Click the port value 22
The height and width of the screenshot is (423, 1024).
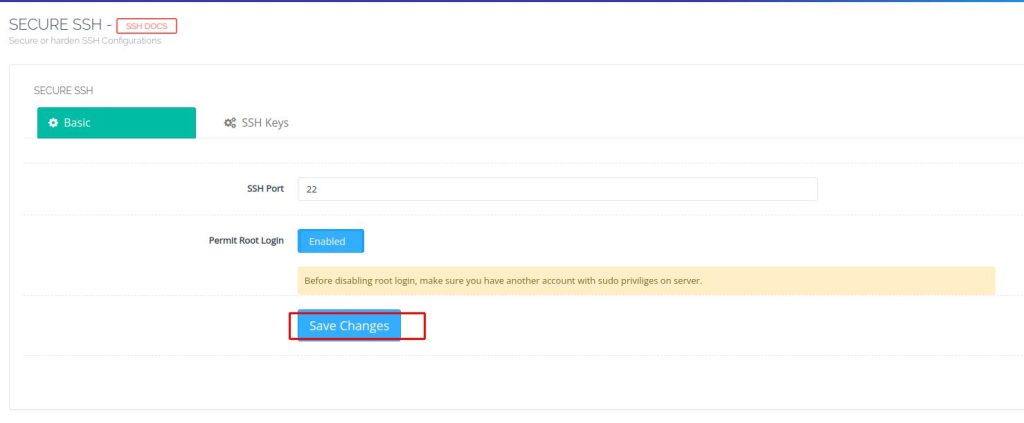click(312, 189)
